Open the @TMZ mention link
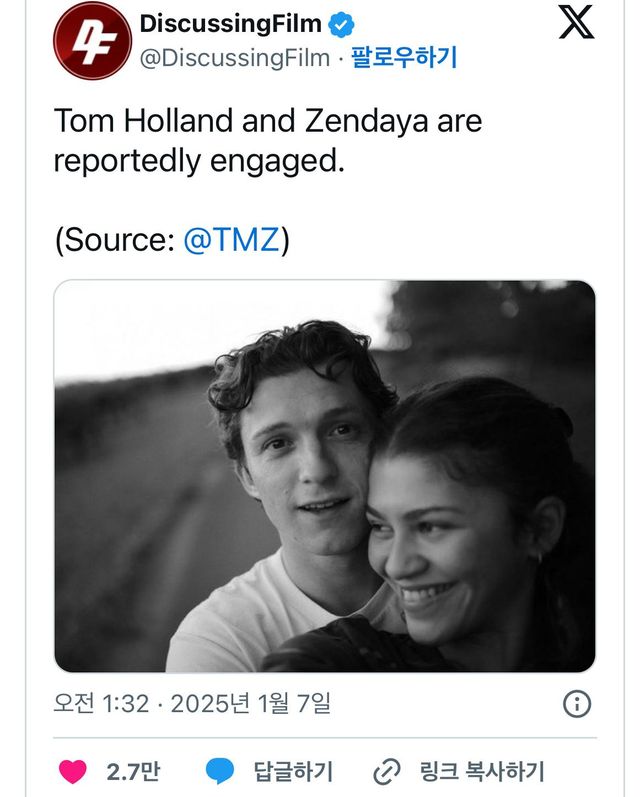 (x=231, y=241)
